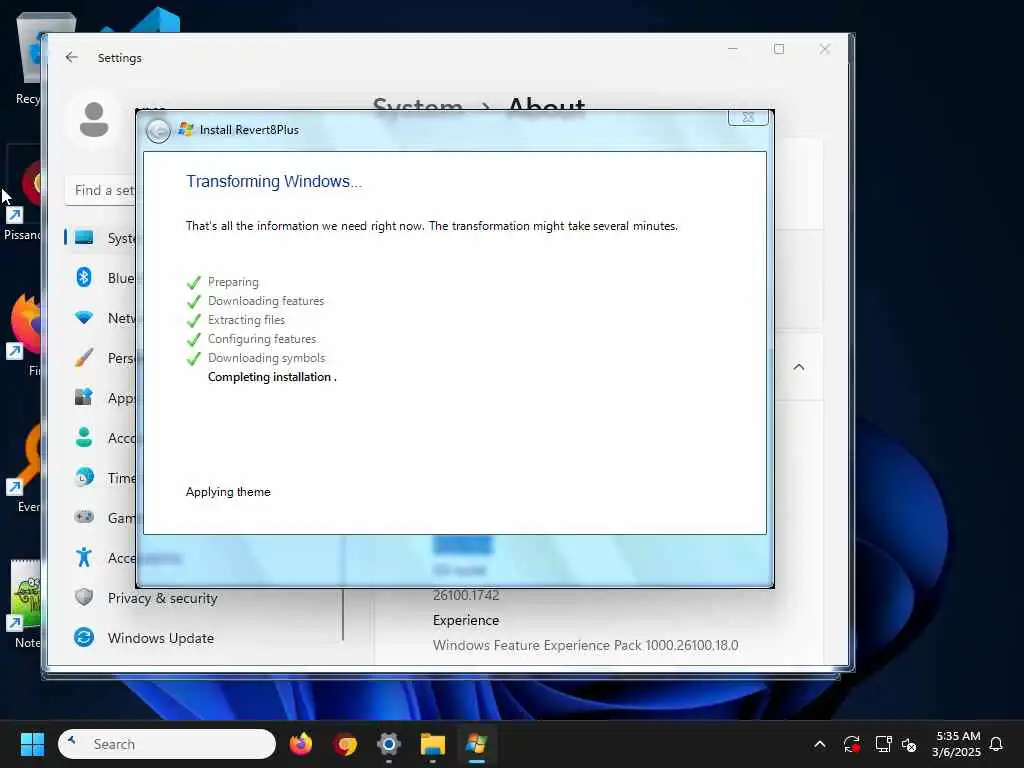Screen dimensions: 1024x768
Task: Open Network Wi-Fi icon in Settings sidebar
Action: 84,318
